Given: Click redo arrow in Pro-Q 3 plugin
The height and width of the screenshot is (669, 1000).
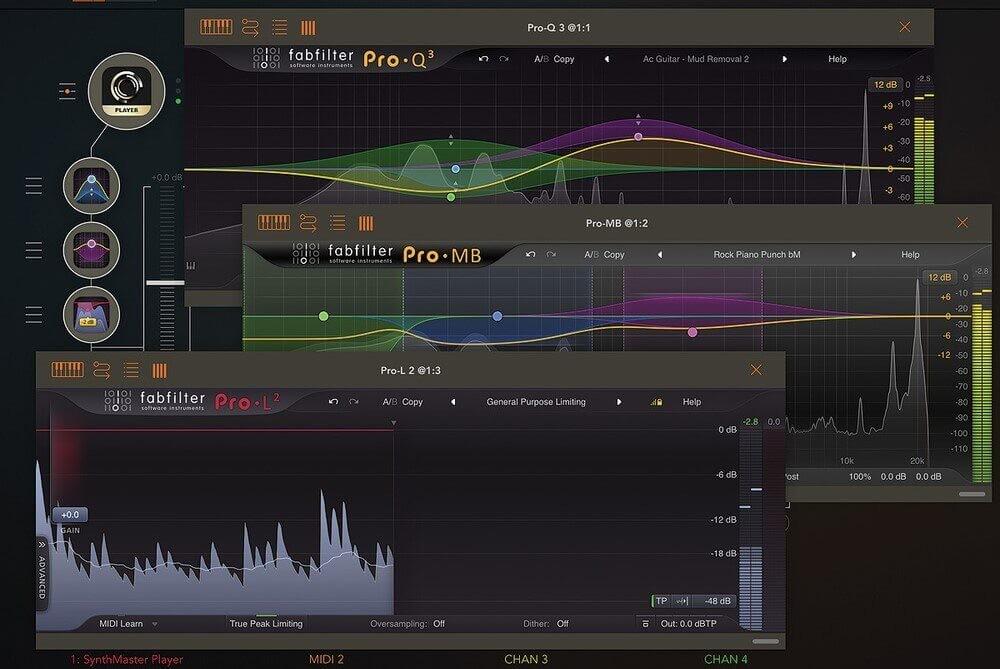Looking at the screenshot, I should [x=504, y=59].
